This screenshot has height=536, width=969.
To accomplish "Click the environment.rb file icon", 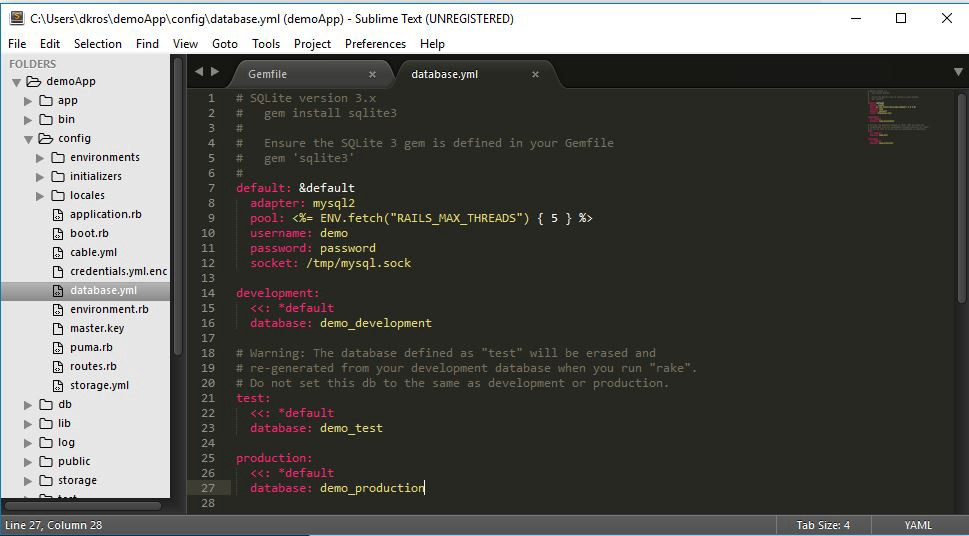I will (x=57, y=310).
